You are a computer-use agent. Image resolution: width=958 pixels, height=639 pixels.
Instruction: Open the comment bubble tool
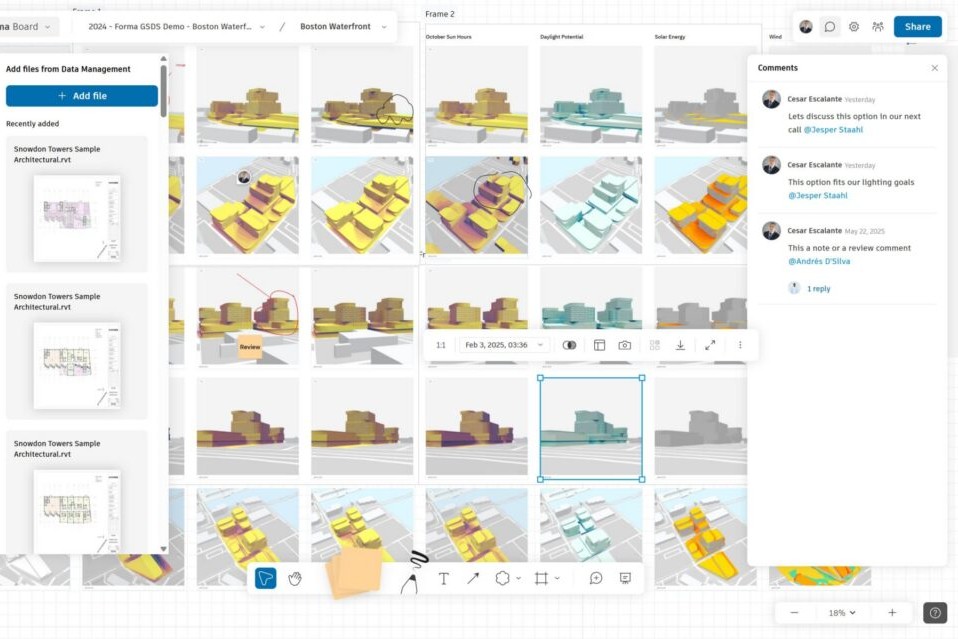pos(595,578)
